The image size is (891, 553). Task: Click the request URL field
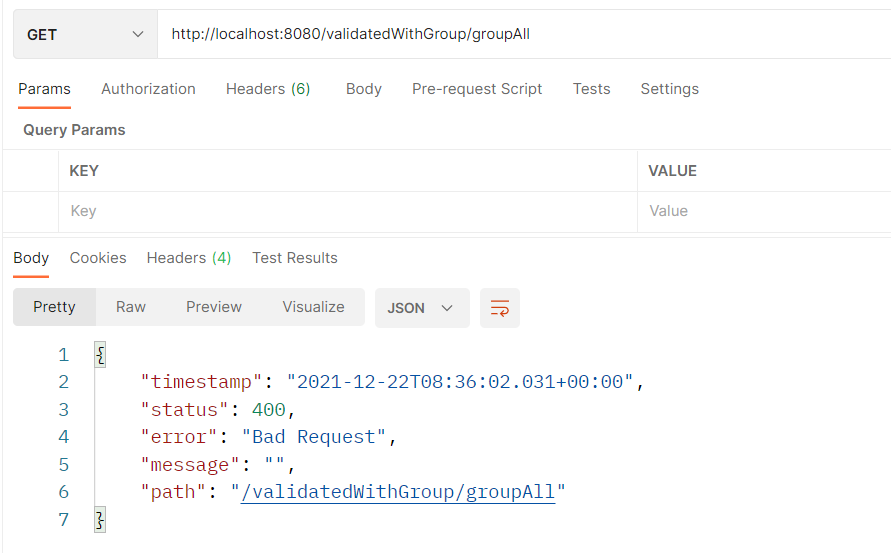[x=524, y=34]
